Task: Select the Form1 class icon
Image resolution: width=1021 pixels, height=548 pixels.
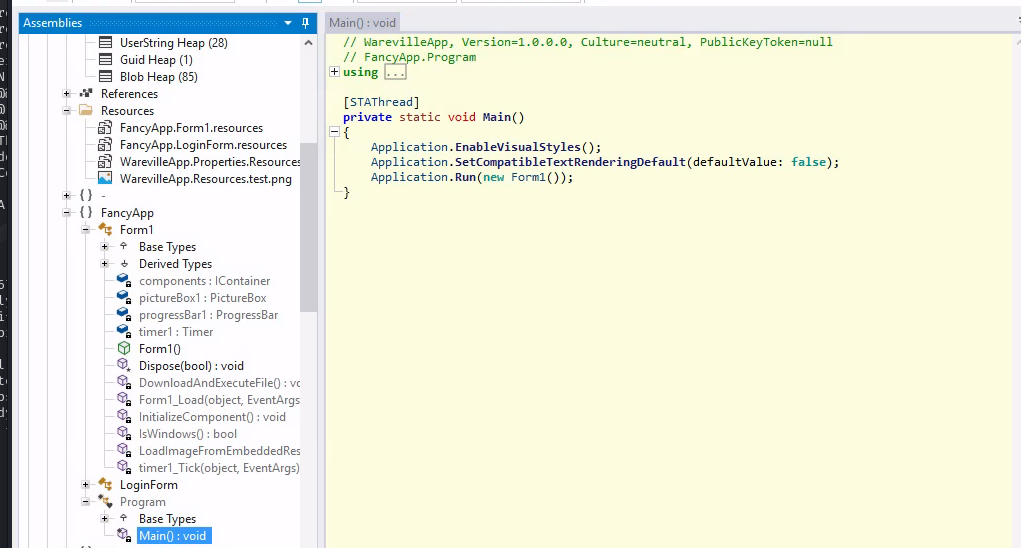Action: coord(105,230)
